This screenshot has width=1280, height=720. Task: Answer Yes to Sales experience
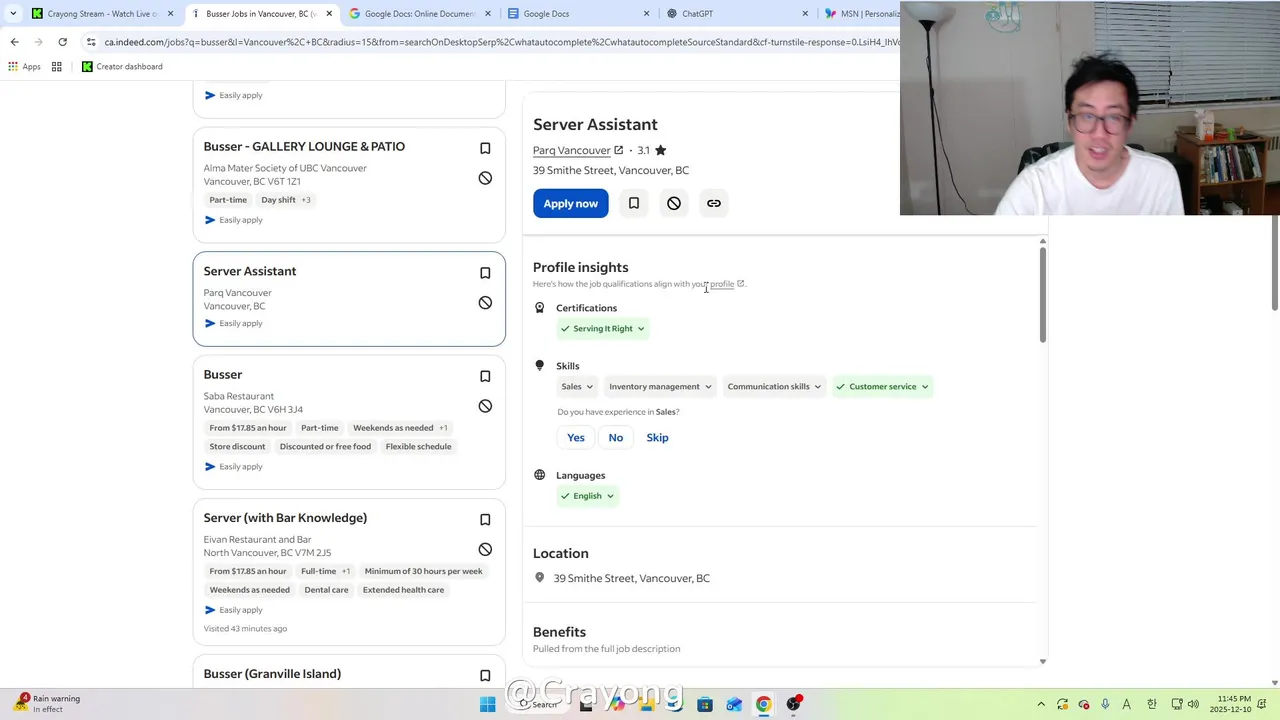click(576, 437)
